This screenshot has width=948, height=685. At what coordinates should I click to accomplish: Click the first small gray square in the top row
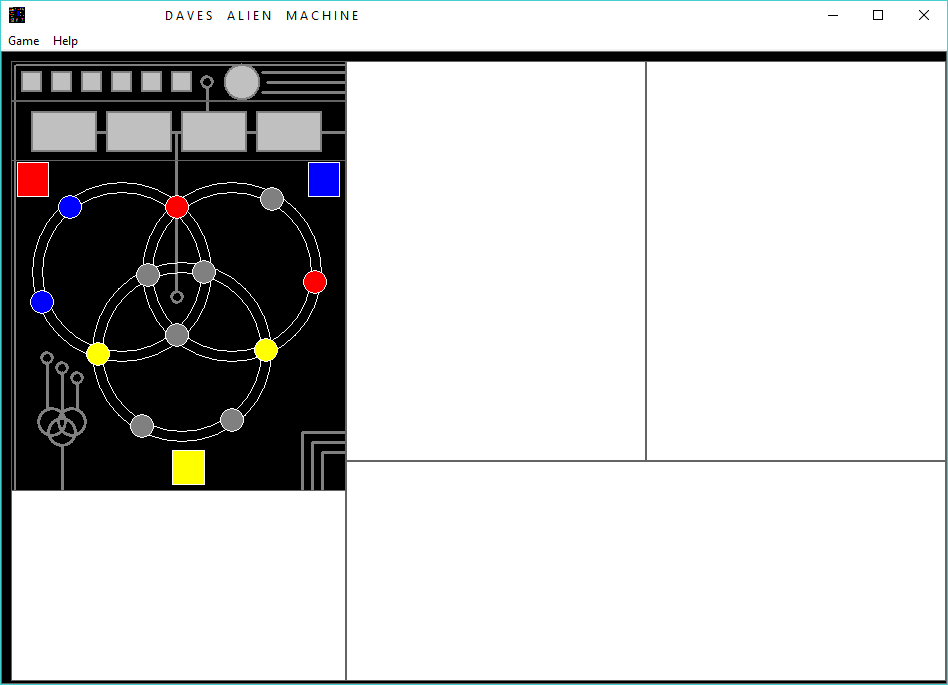click(x=31, y=82)
